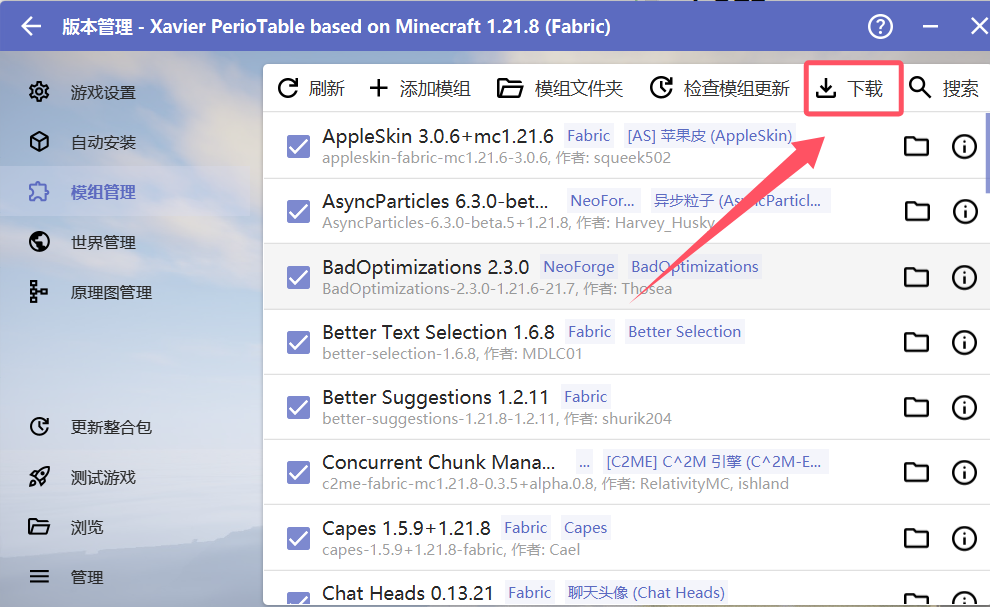This screenshot has height=607, width=990.
Task: Open the help question mark icon
Action: tap(880, 27)
